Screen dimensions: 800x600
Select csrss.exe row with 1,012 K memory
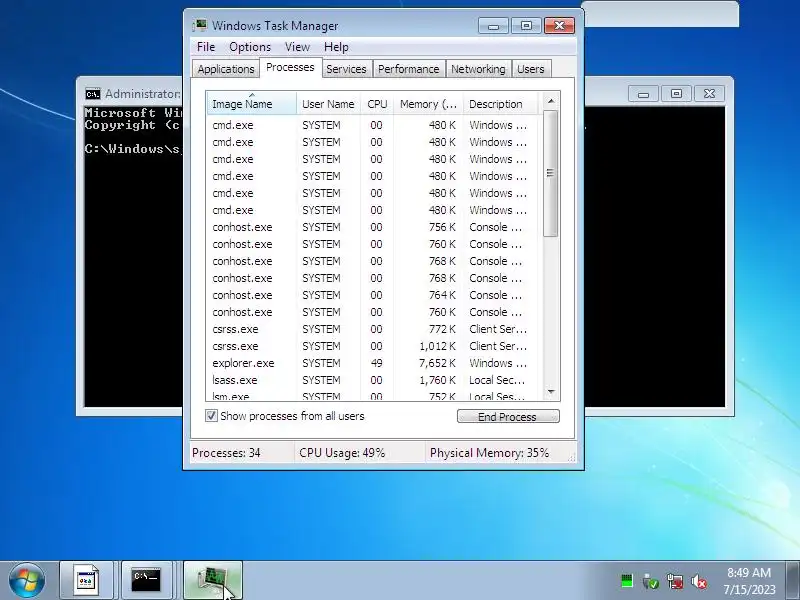click(374, 346)
